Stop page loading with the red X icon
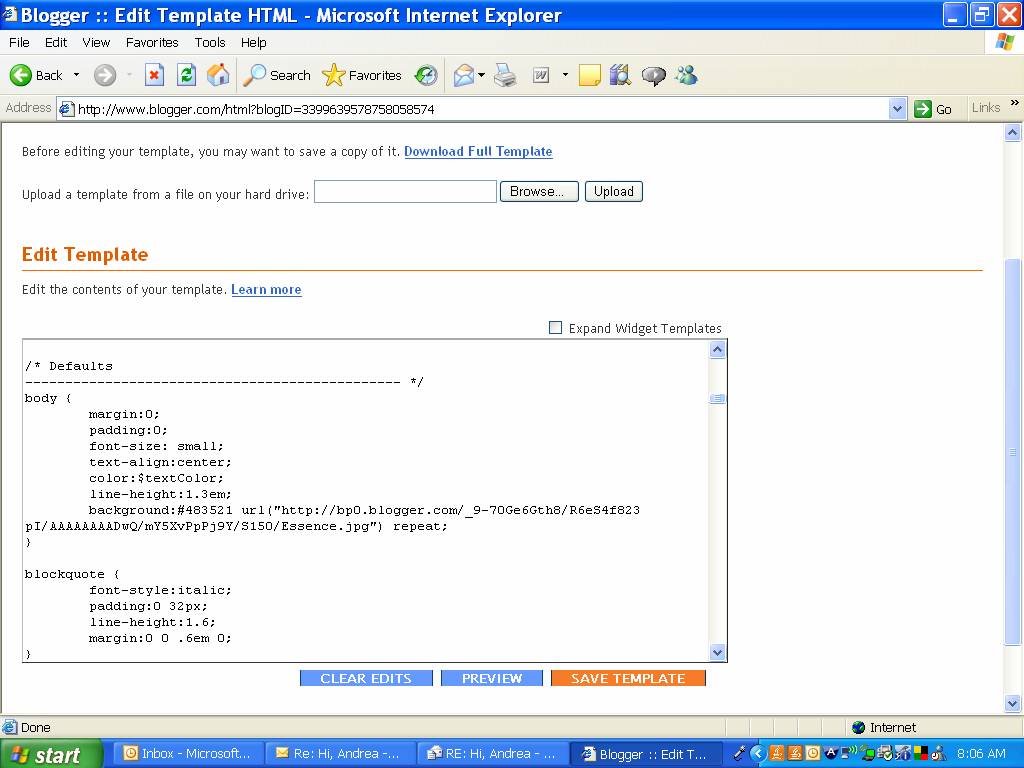The width and height of the screenshot is (1024, 768). pyautogui.click(x=154, y=75)
